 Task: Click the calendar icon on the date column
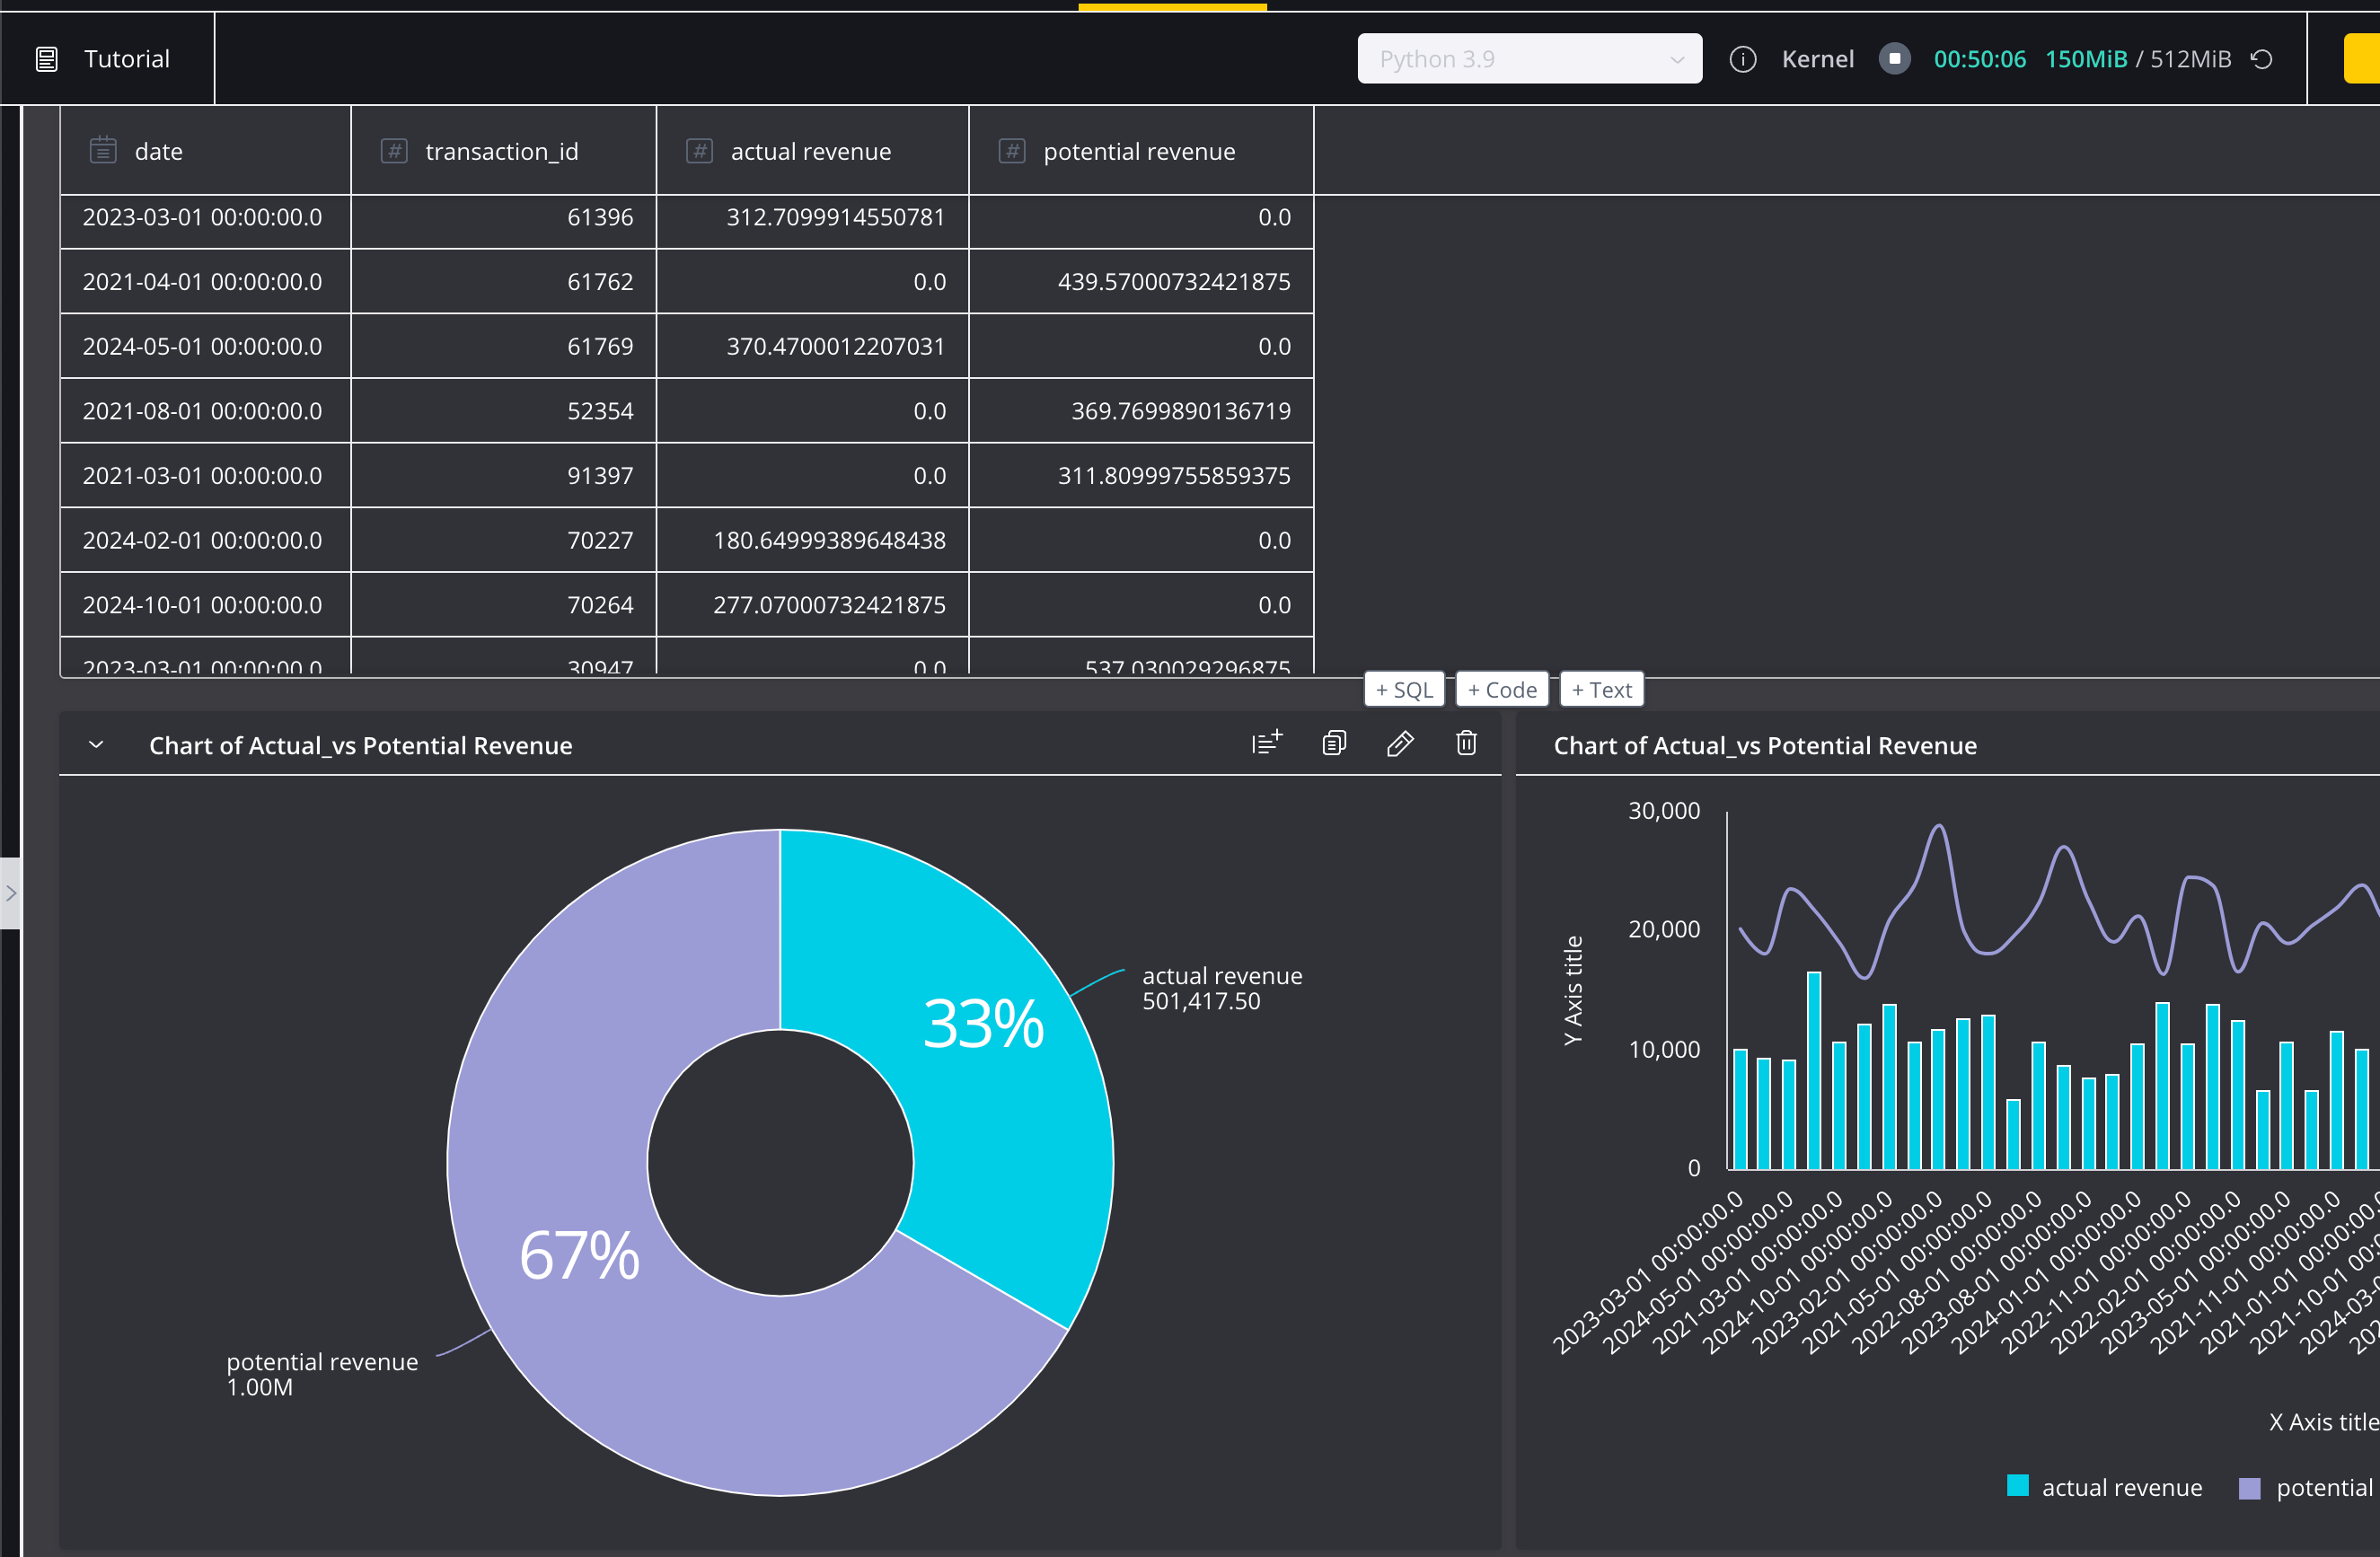coord(103,150)
